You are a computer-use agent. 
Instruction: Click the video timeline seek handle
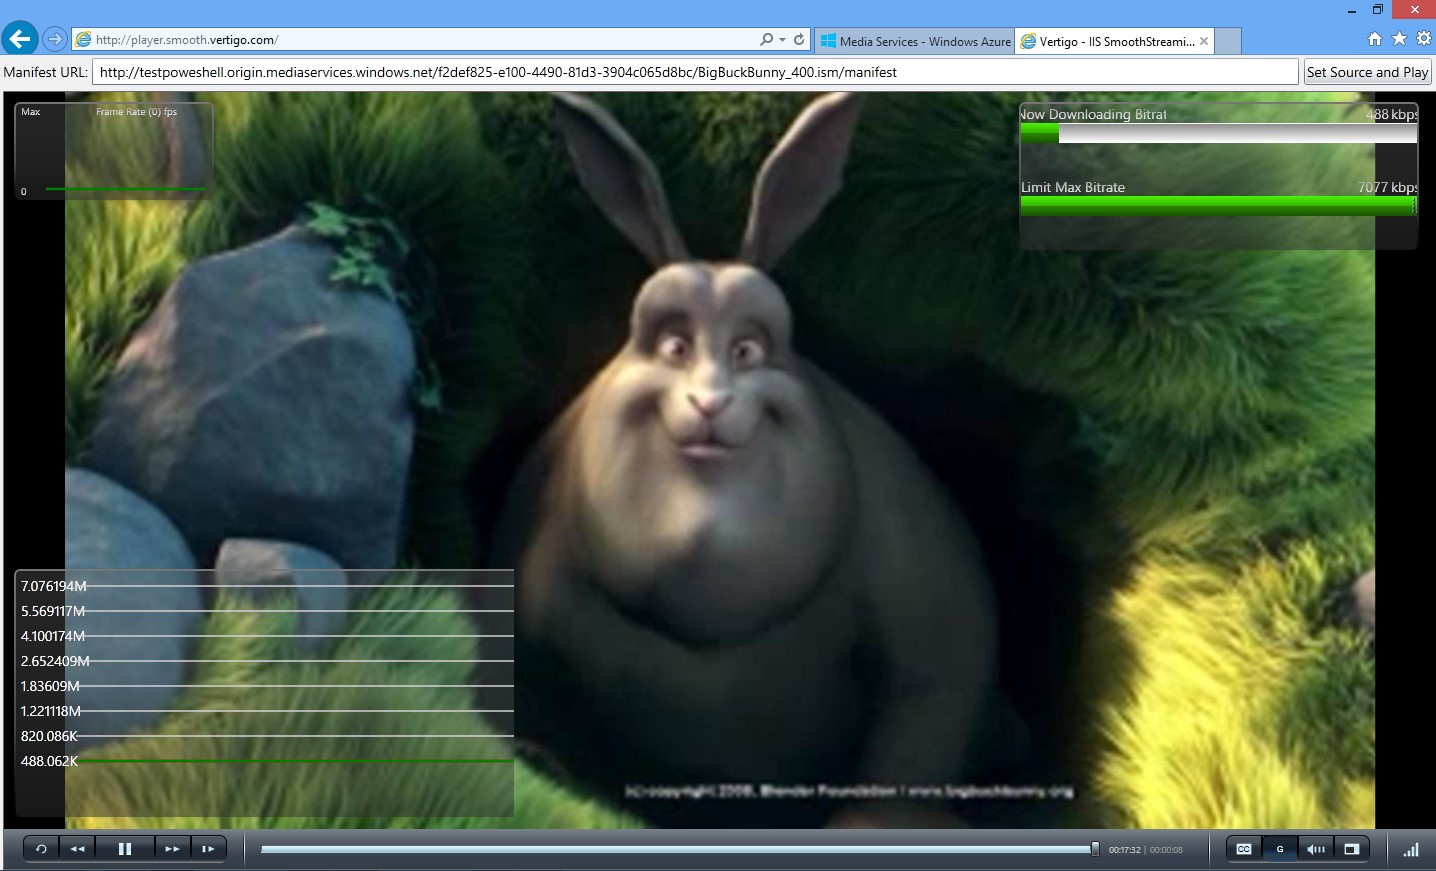click(x=1095, y=849)
